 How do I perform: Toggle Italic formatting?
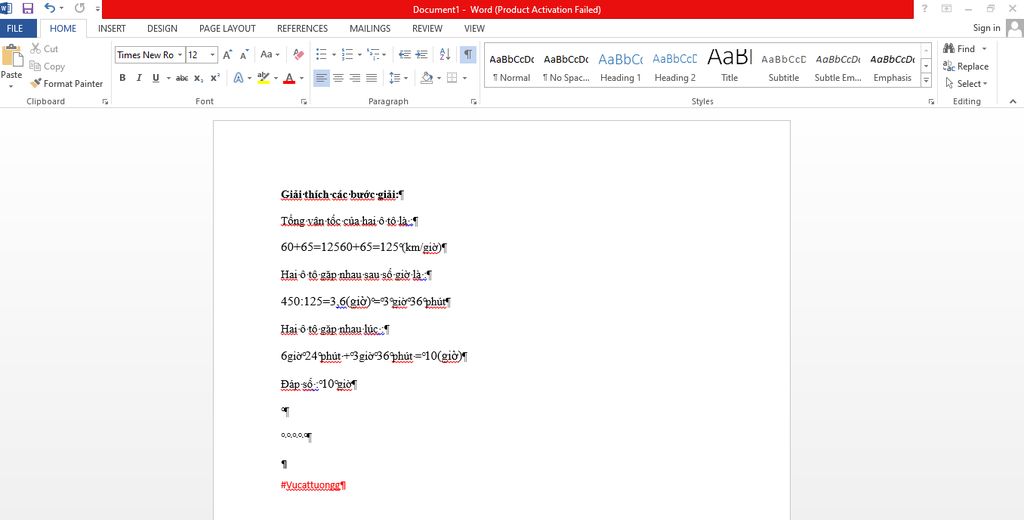pyautogui.click(x=138, y=78)
